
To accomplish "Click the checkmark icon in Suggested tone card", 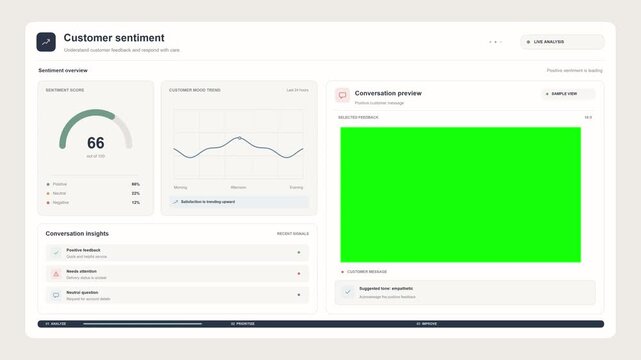I will (x=347, y=292).
